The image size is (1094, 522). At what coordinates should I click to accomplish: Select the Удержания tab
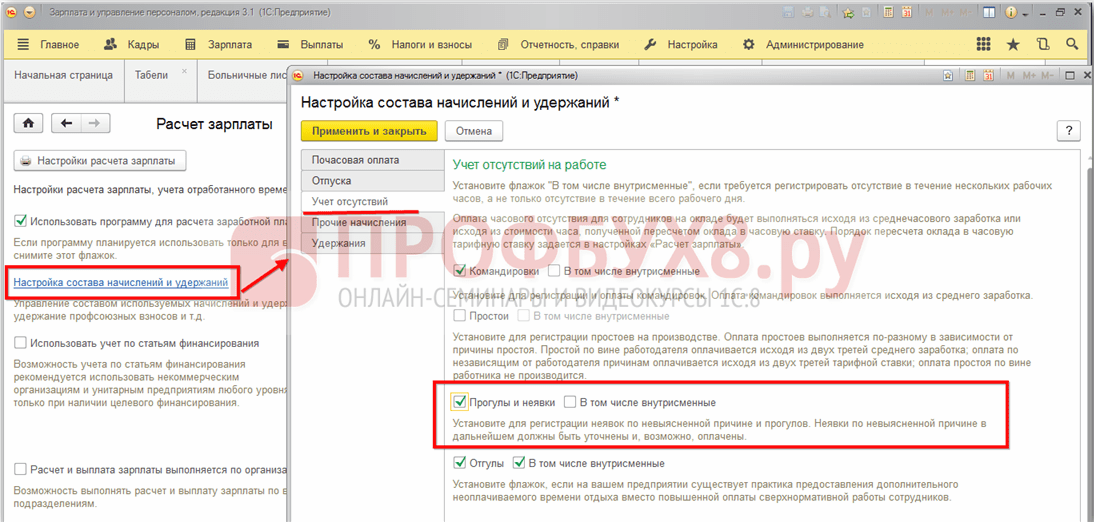tap(373, 243)
